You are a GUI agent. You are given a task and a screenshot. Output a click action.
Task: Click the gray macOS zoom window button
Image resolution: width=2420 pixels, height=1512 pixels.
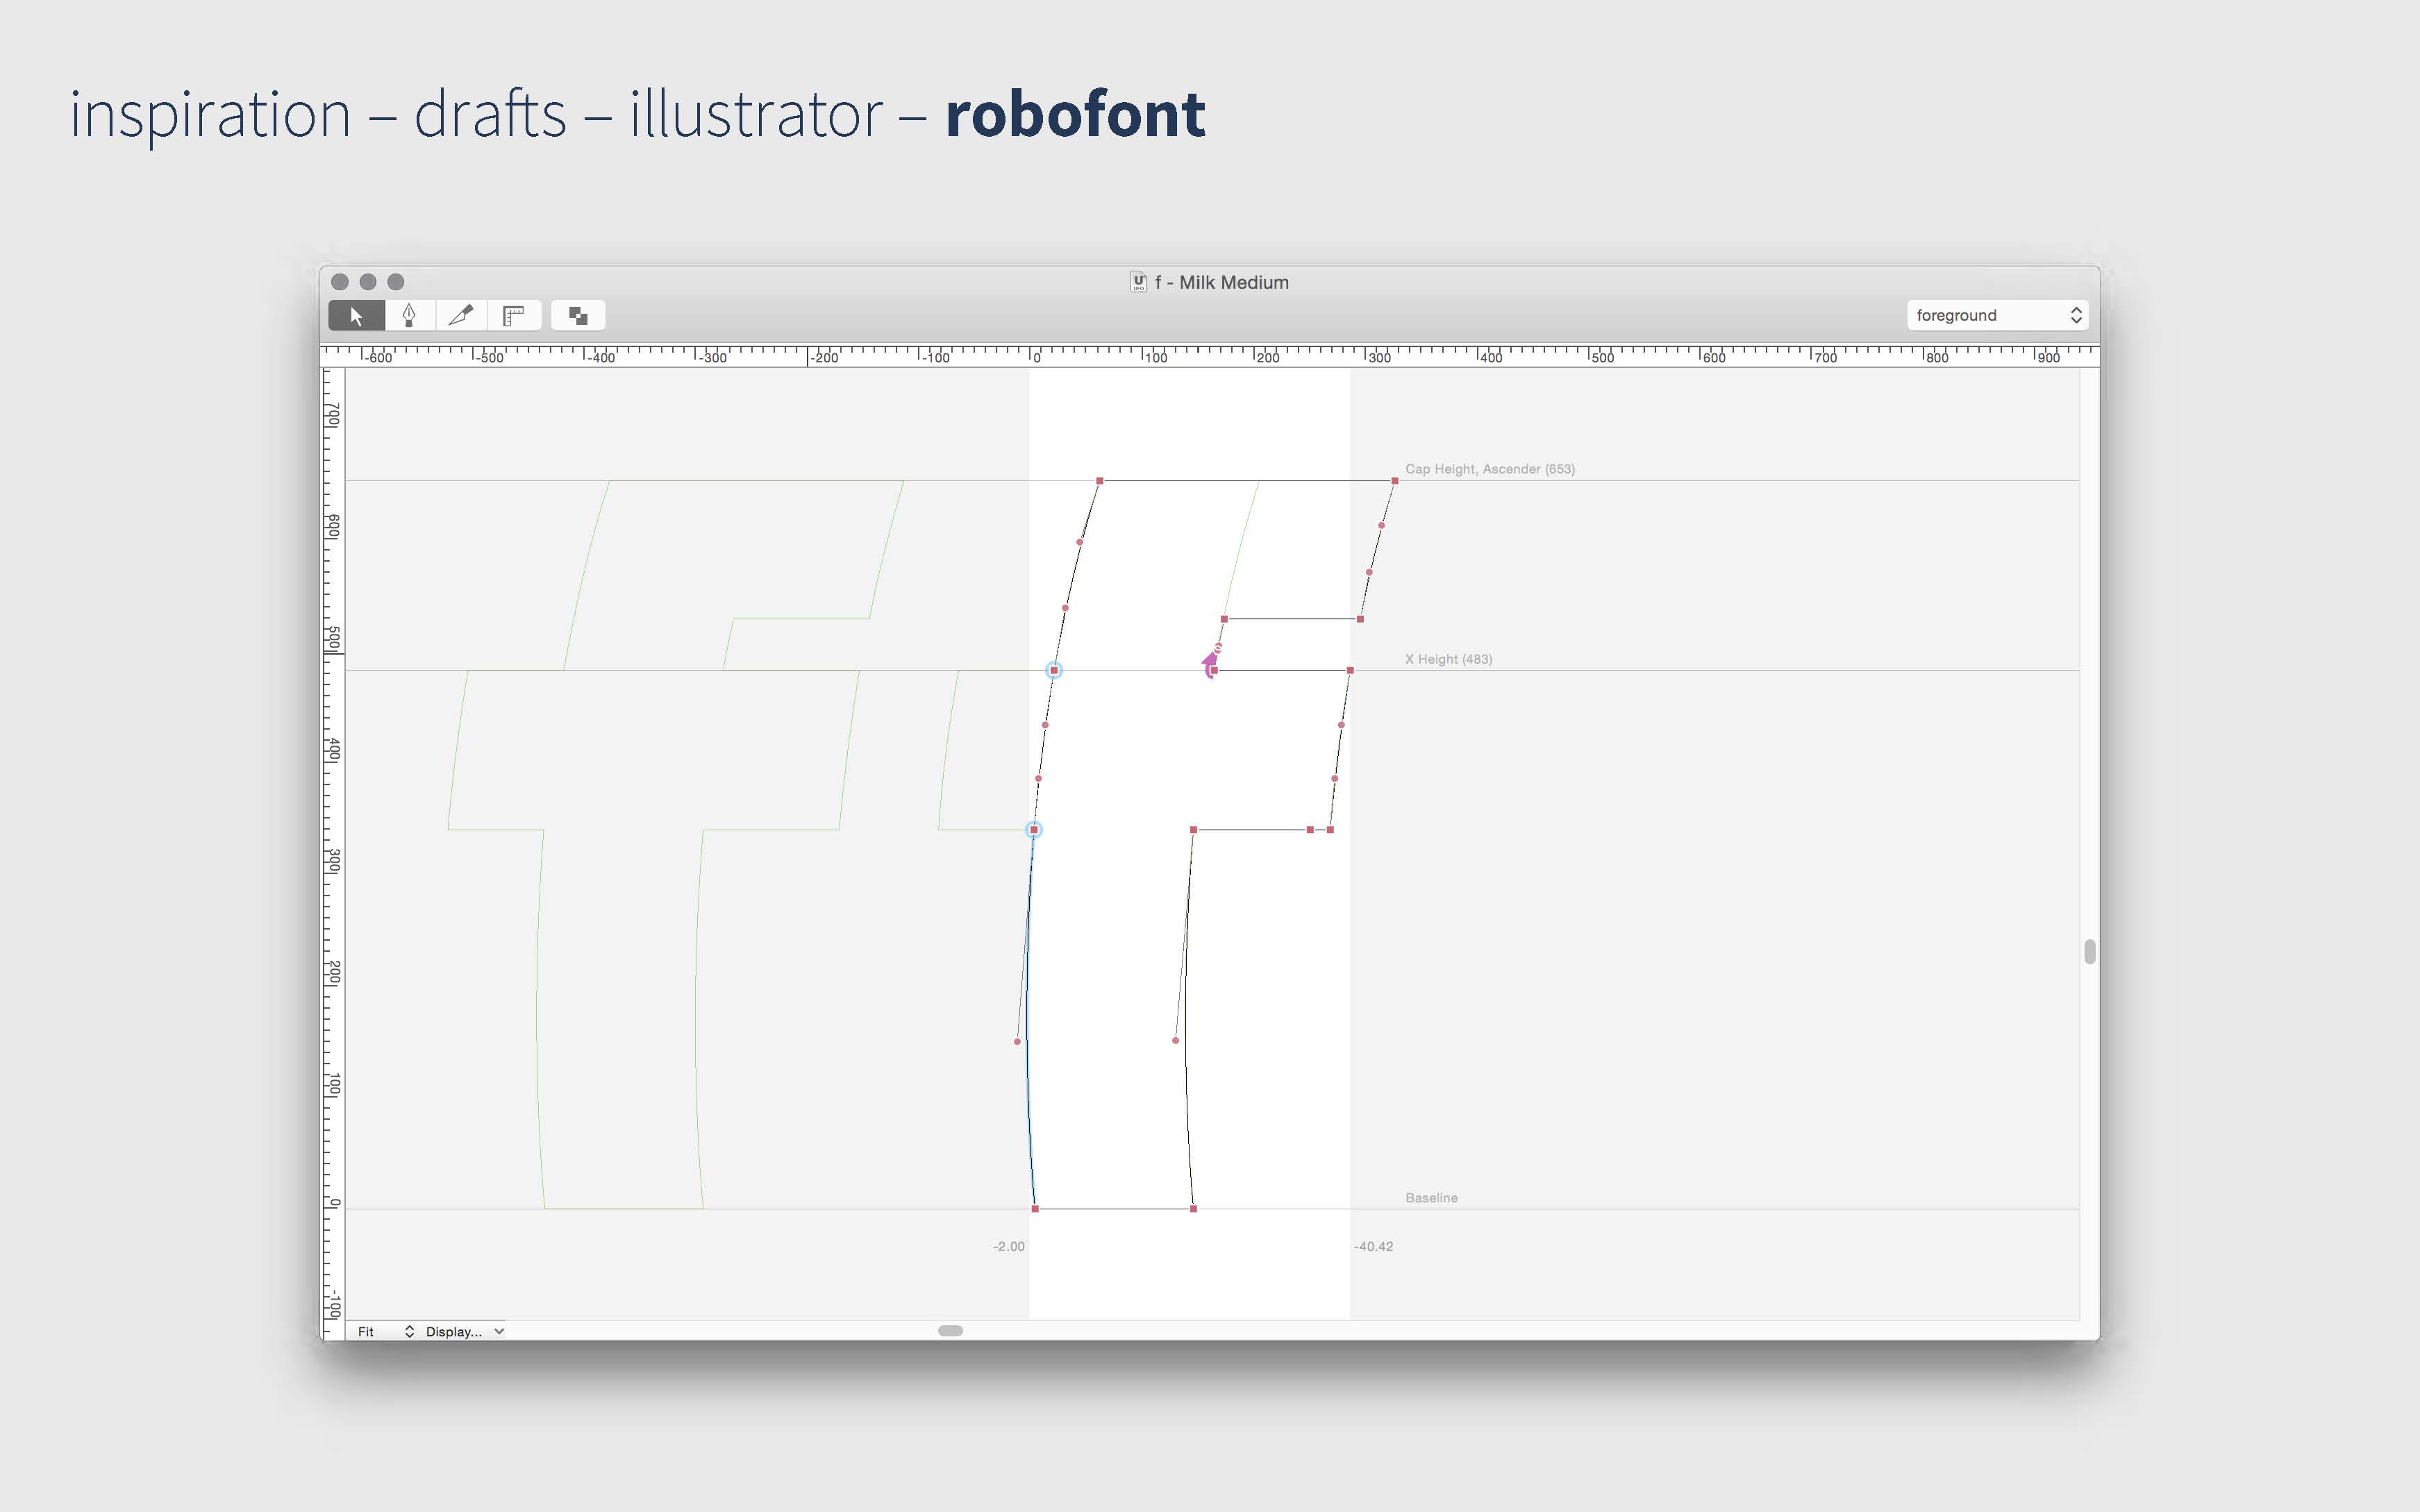(x=396, y=282)
